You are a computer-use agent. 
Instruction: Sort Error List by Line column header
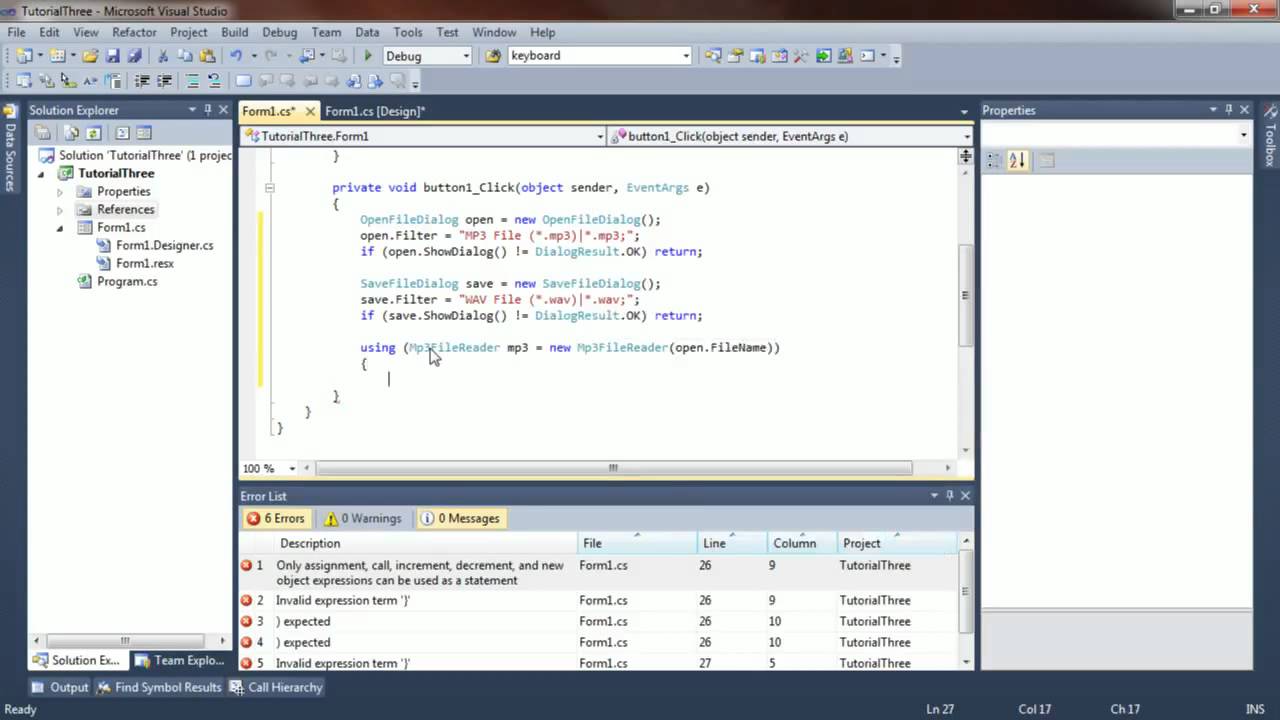[x=732, y=543]
